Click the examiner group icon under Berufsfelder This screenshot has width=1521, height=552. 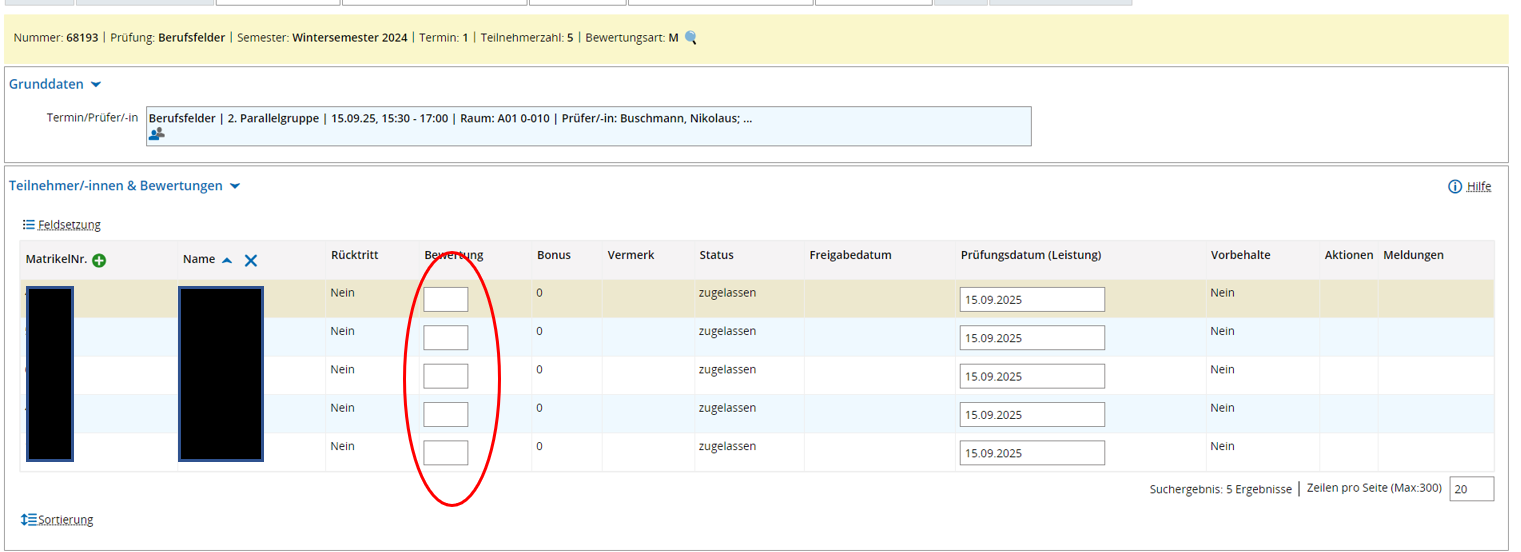[157, 133]
